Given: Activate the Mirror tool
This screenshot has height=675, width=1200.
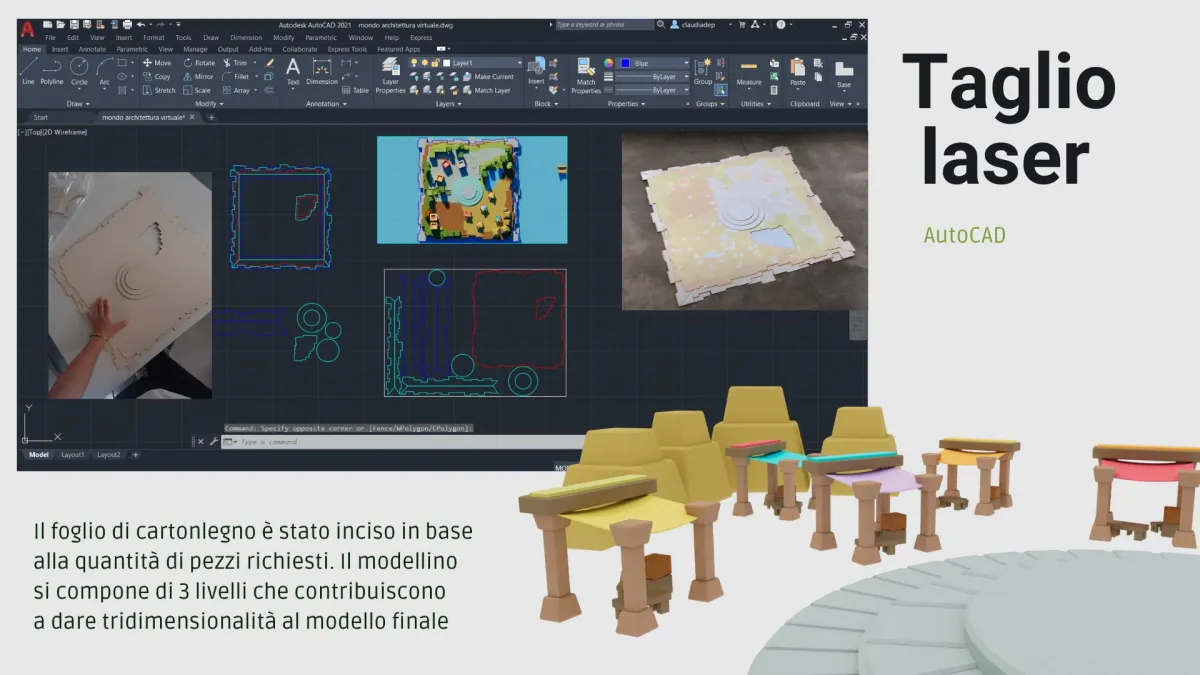Looking at the screenshot, I should [198, 76].
